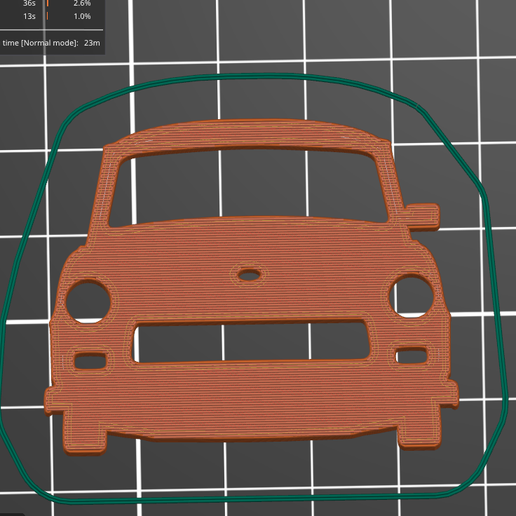The height and width of the screenshot is (516, 516).
Task: Select the 36s time value in legend
Action: [29, 3]
